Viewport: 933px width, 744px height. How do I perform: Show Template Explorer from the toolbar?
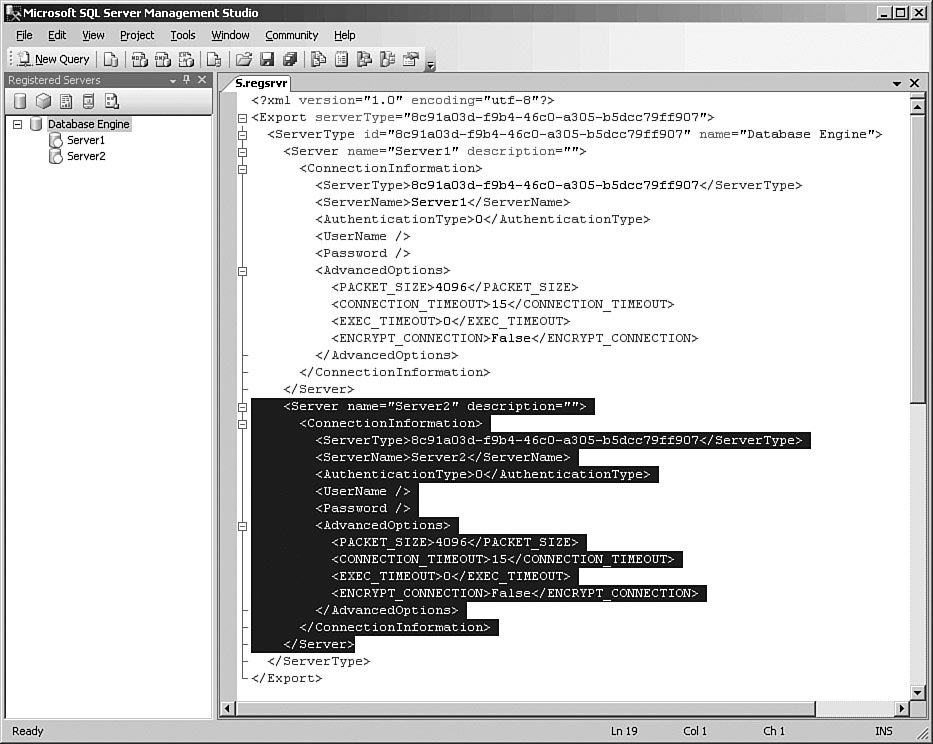point(387,59)
